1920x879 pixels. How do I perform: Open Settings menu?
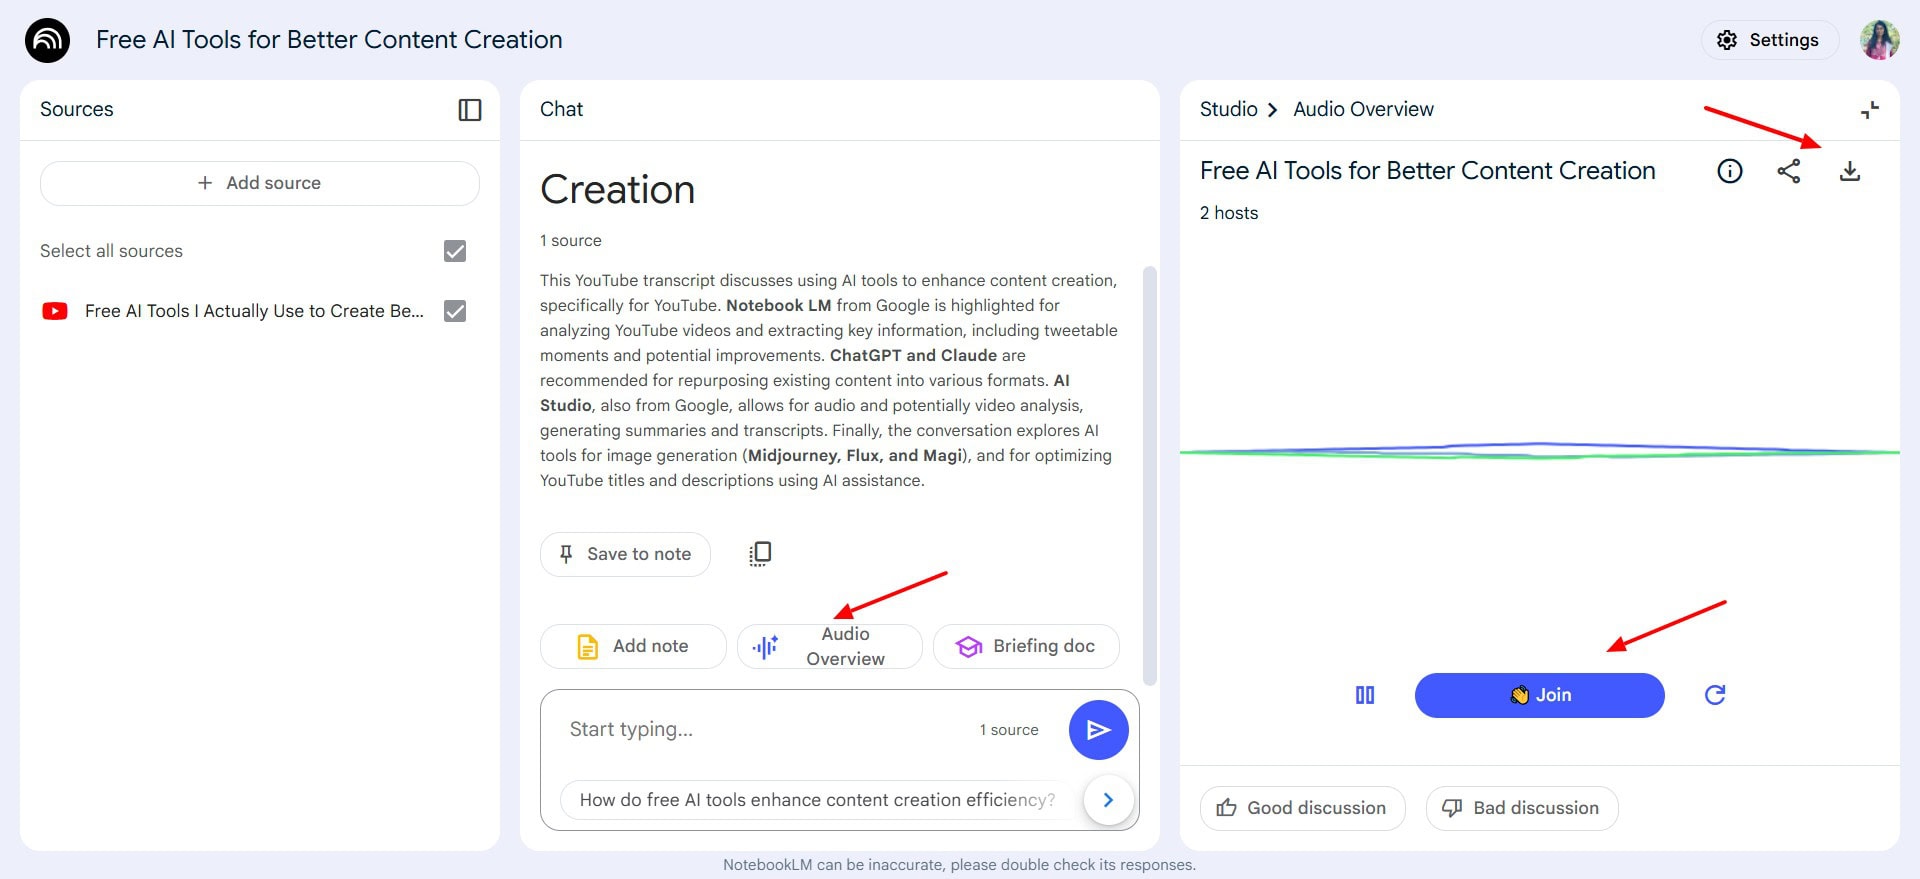1768,40
